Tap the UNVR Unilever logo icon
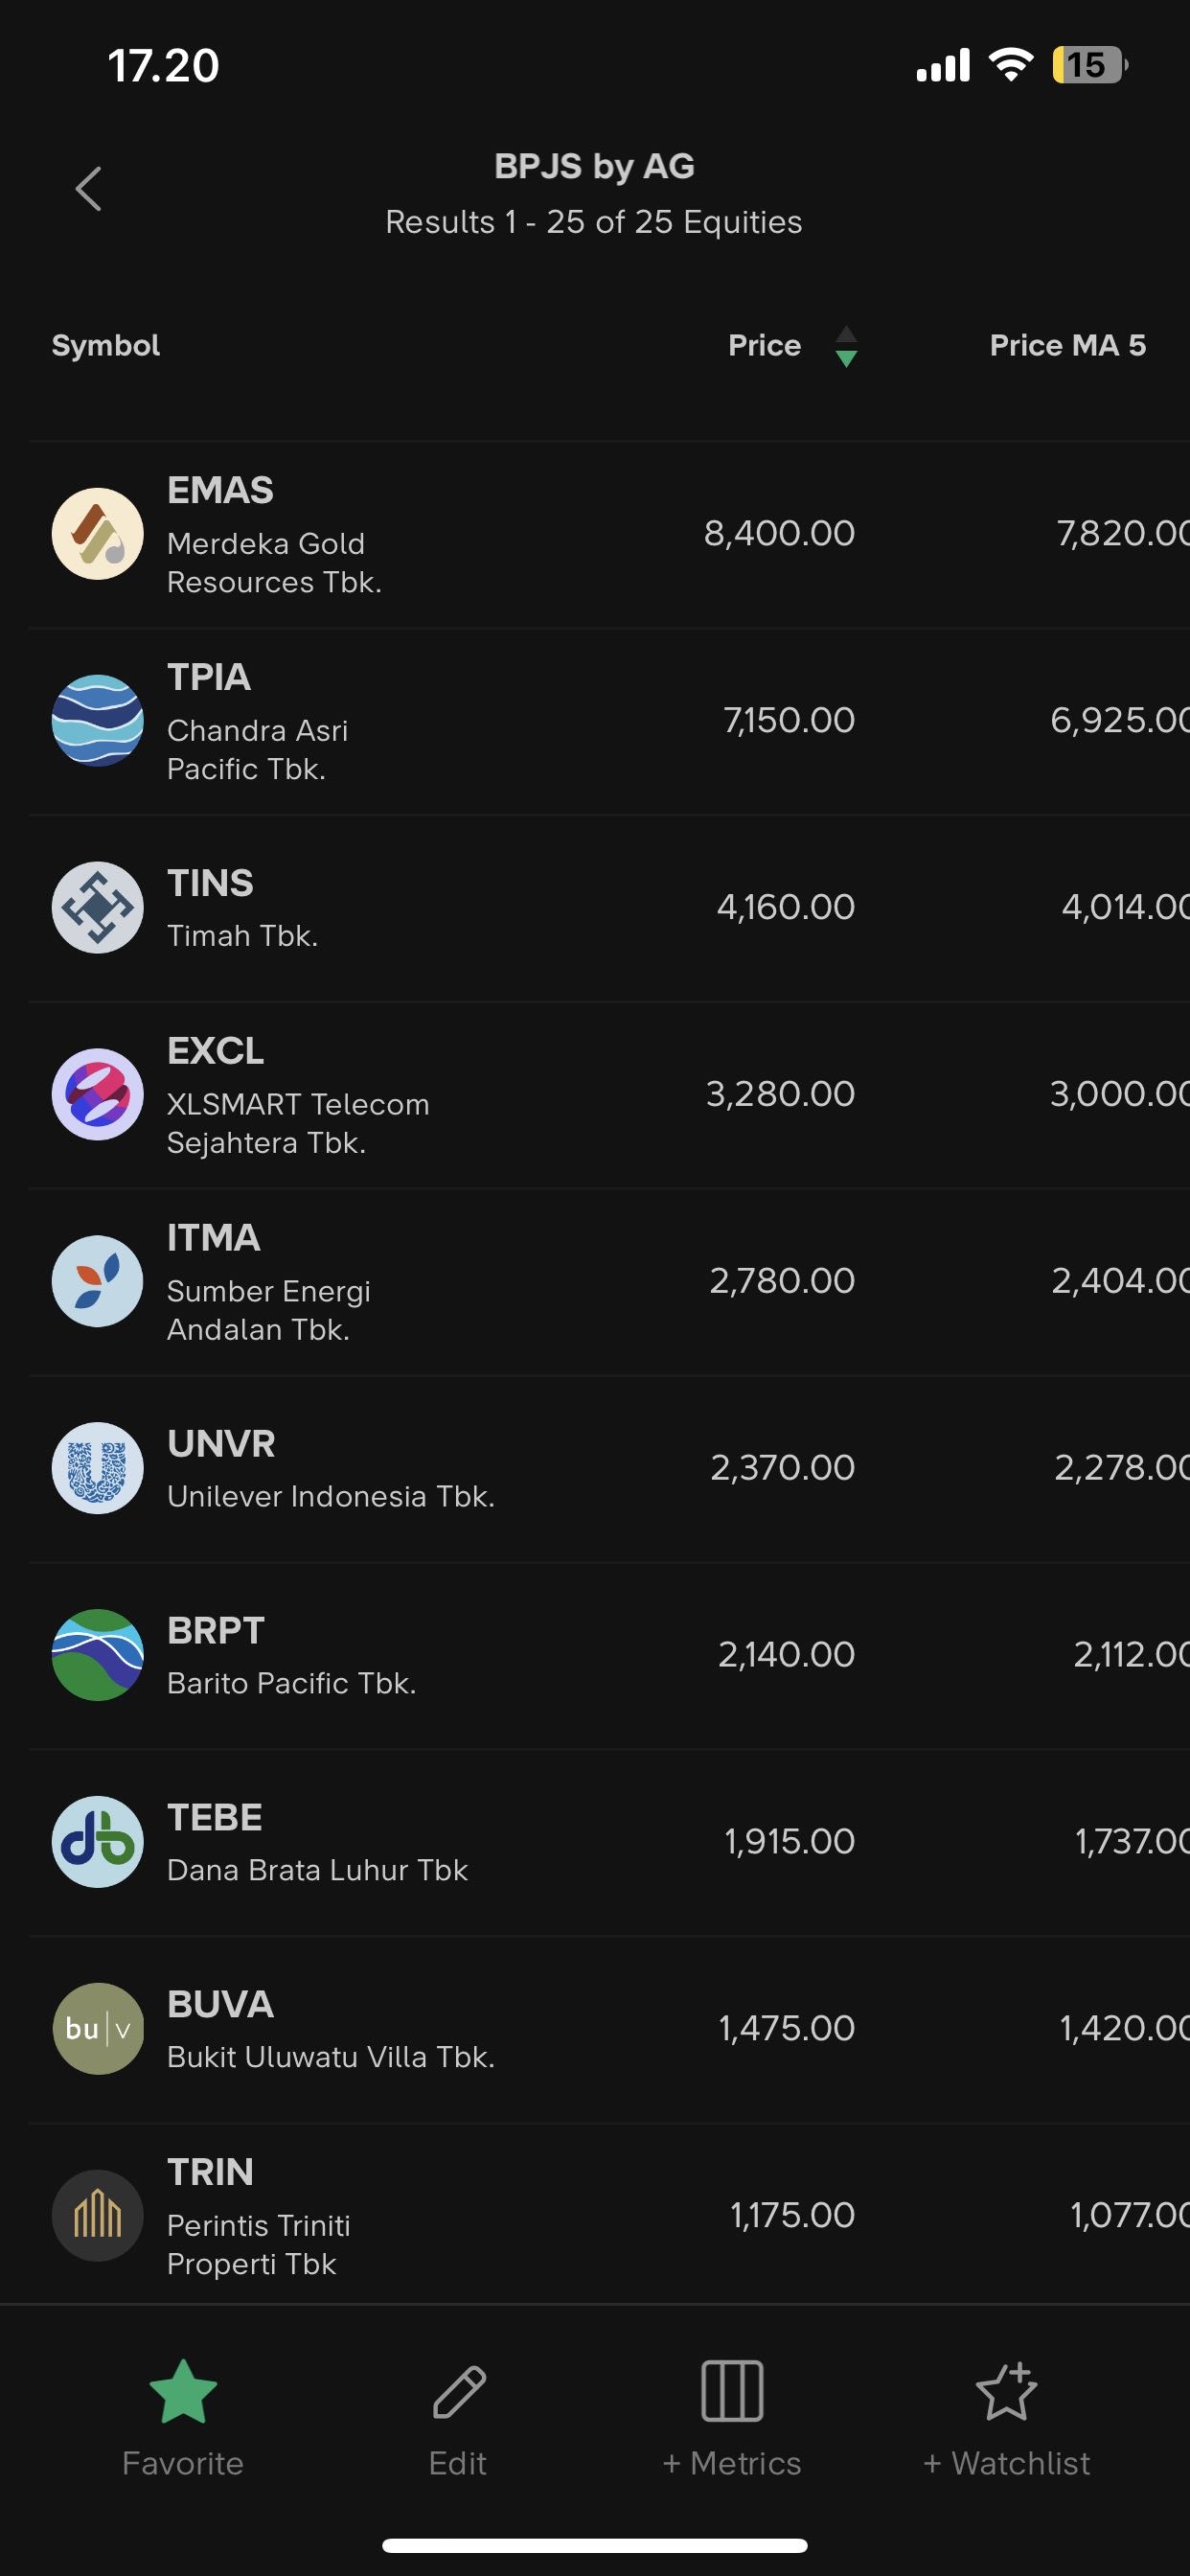The width and height of the screenshot is (1190, 2576). [97, 1468]
